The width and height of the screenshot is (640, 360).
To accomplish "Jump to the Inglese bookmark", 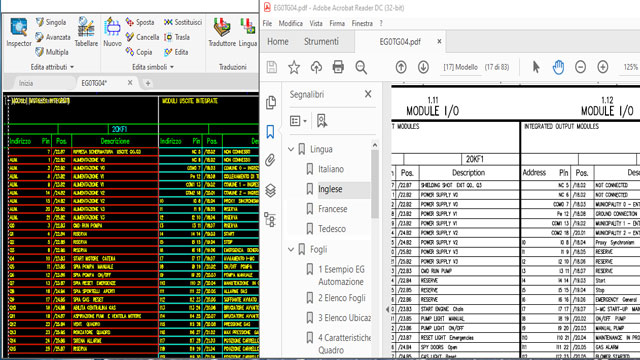I will tap(330, 189).
